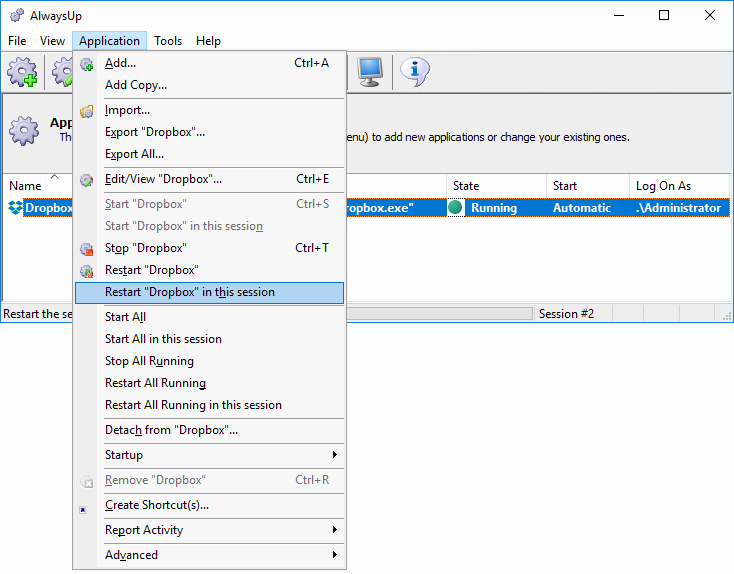Click the large gear icon in the Applications header
Viewport: 734px width, 574px height.
pyautogui.click(x=24, y=131)
